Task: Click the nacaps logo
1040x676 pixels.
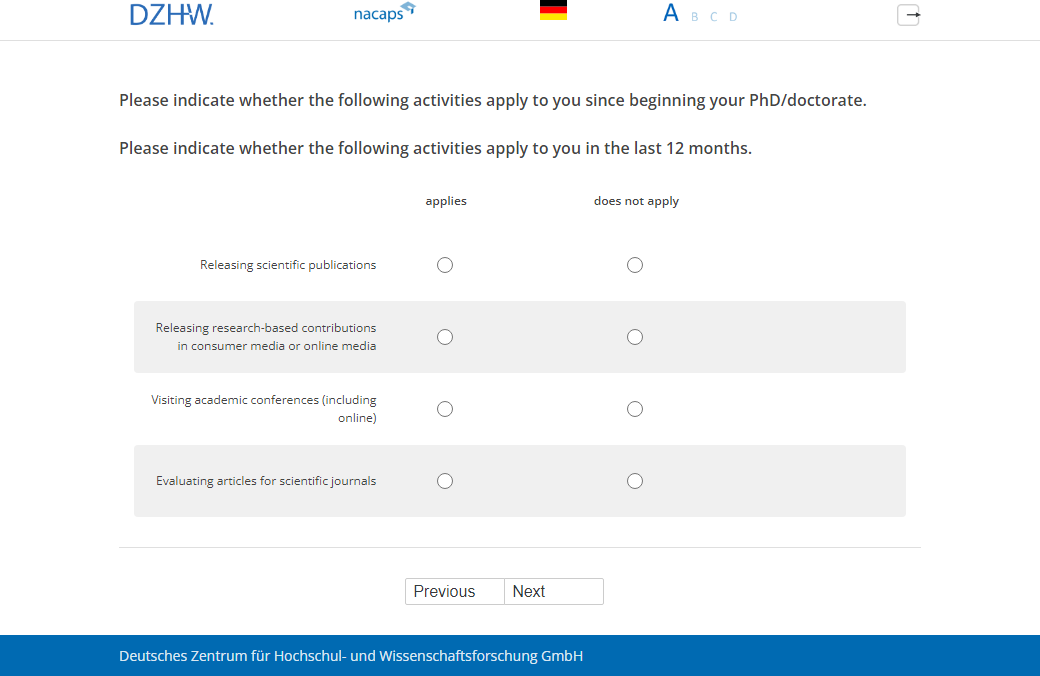Action: pos(384,13)
